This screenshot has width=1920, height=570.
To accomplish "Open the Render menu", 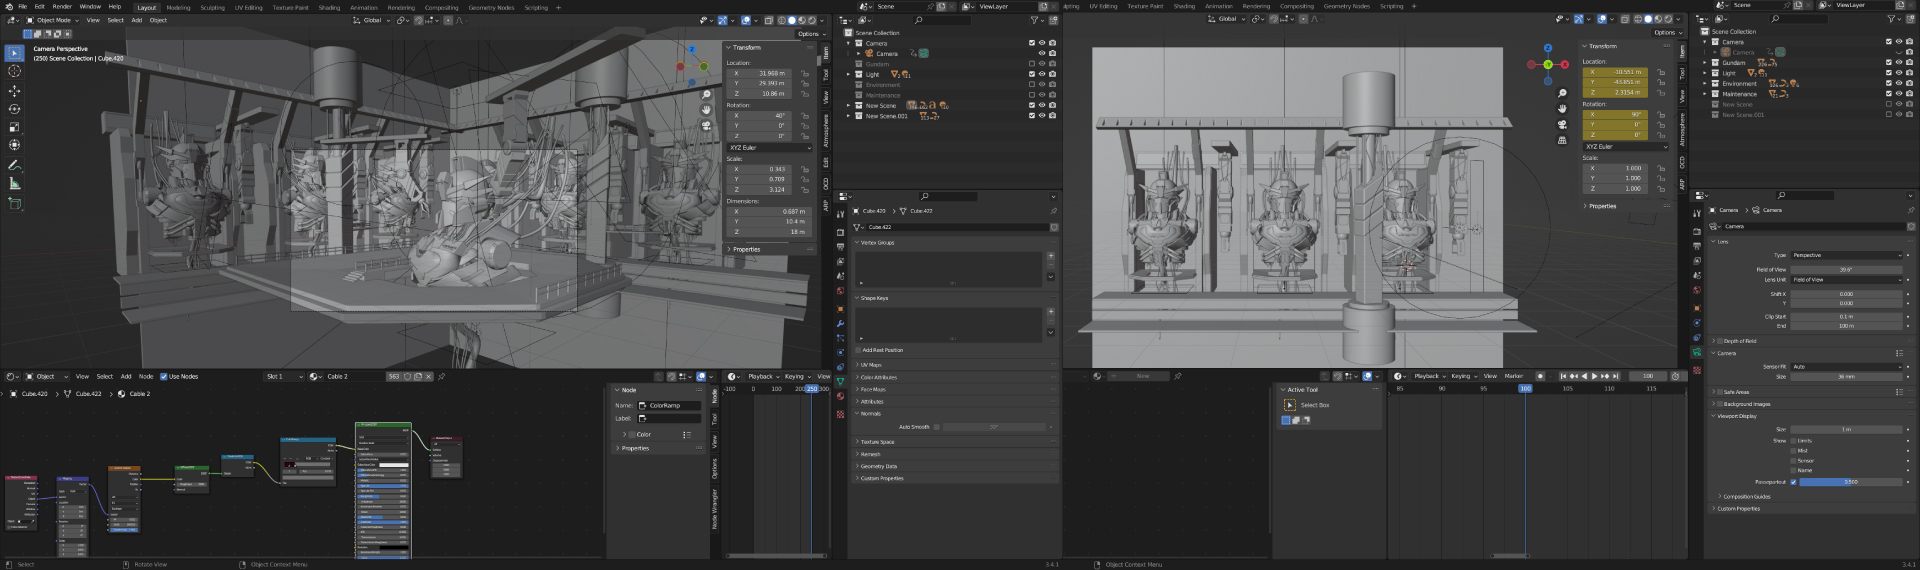I will (62, 7).
